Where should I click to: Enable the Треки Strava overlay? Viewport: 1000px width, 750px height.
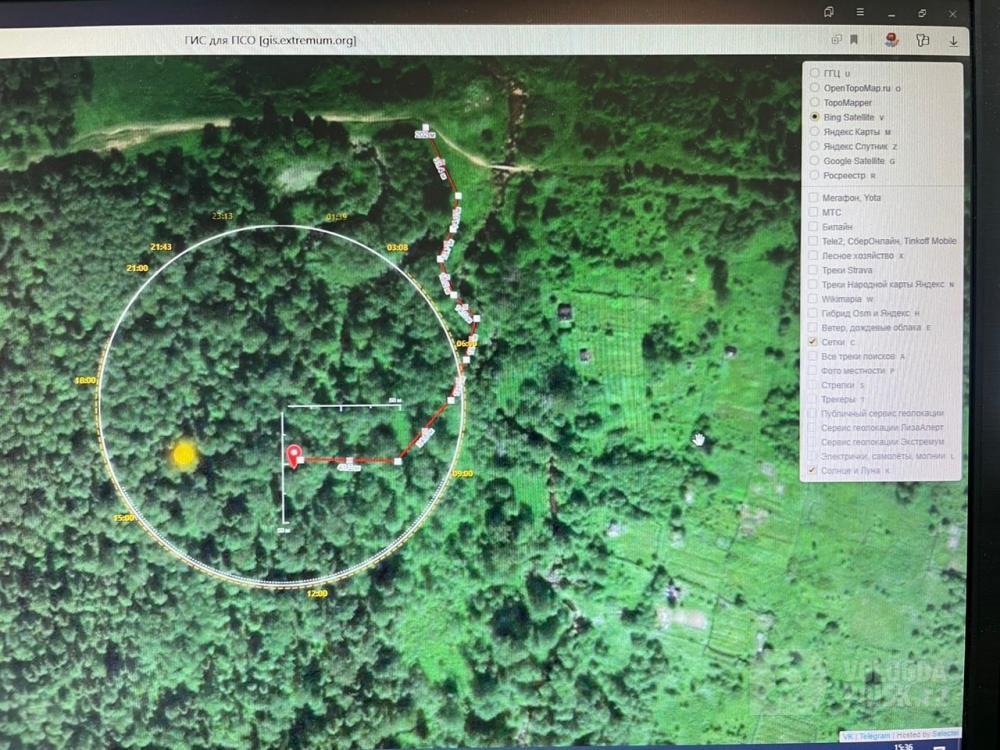point(813,270)
